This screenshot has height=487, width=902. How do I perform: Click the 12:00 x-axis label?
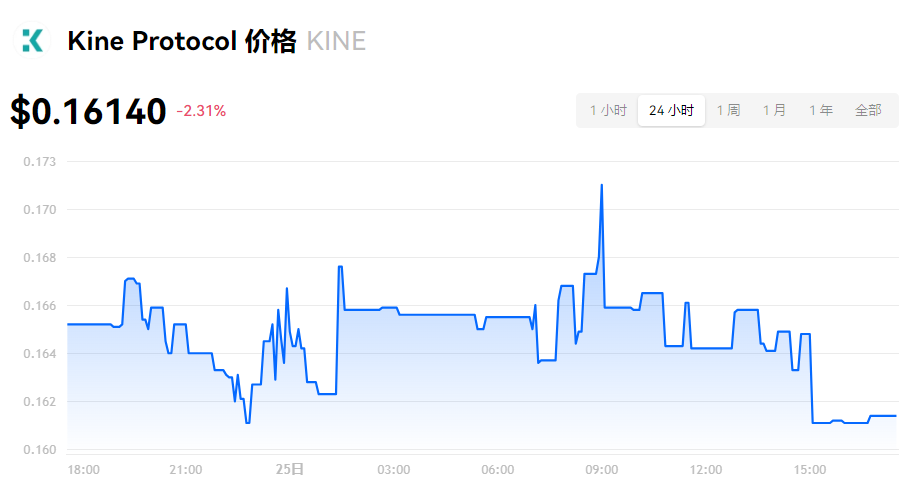[x=706, y=470]
